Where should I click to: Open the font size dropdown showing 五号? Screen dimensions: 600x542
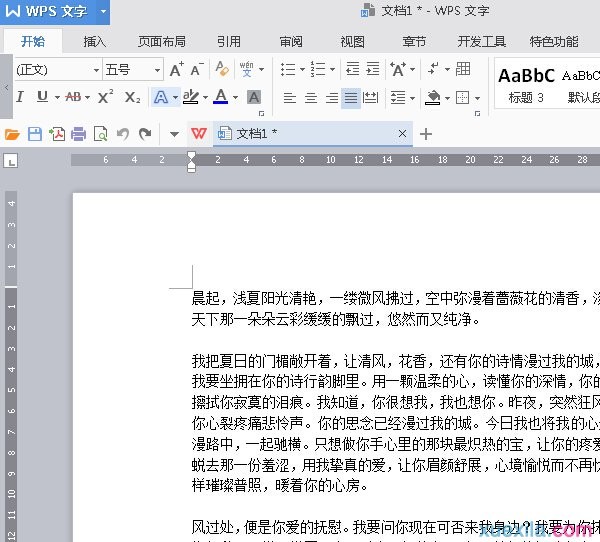157,70
